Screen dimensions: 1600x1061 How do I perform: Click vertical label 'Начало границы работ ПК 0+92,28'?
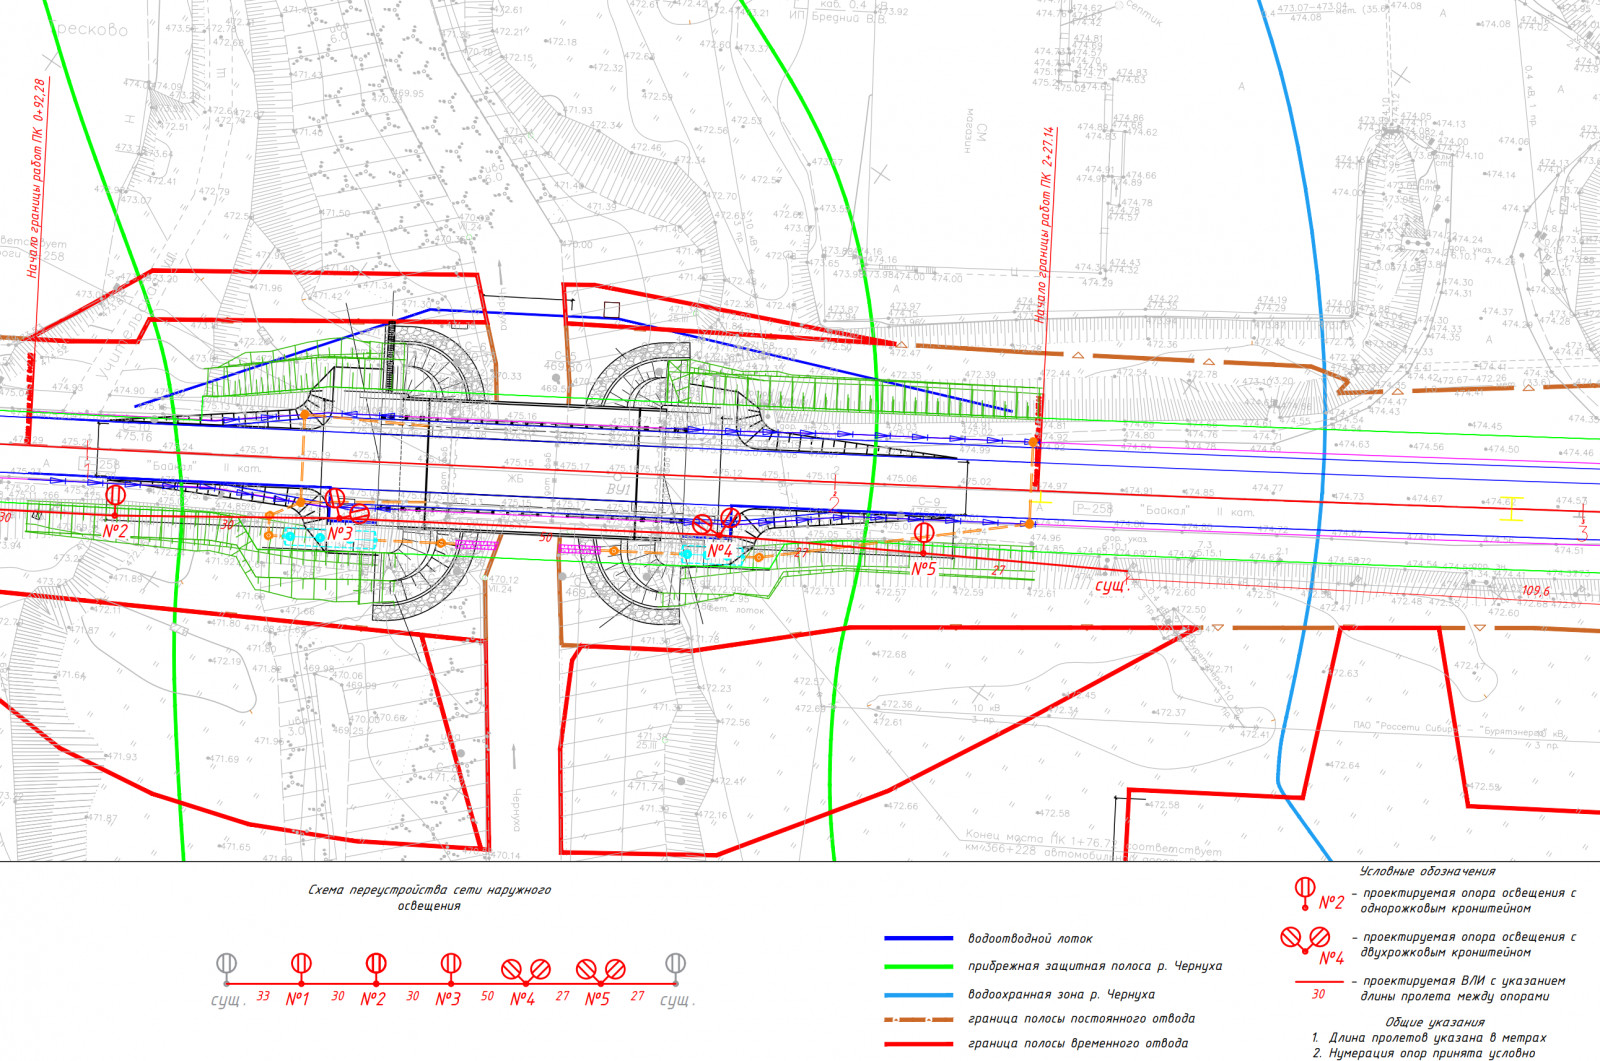coord(36,178)
